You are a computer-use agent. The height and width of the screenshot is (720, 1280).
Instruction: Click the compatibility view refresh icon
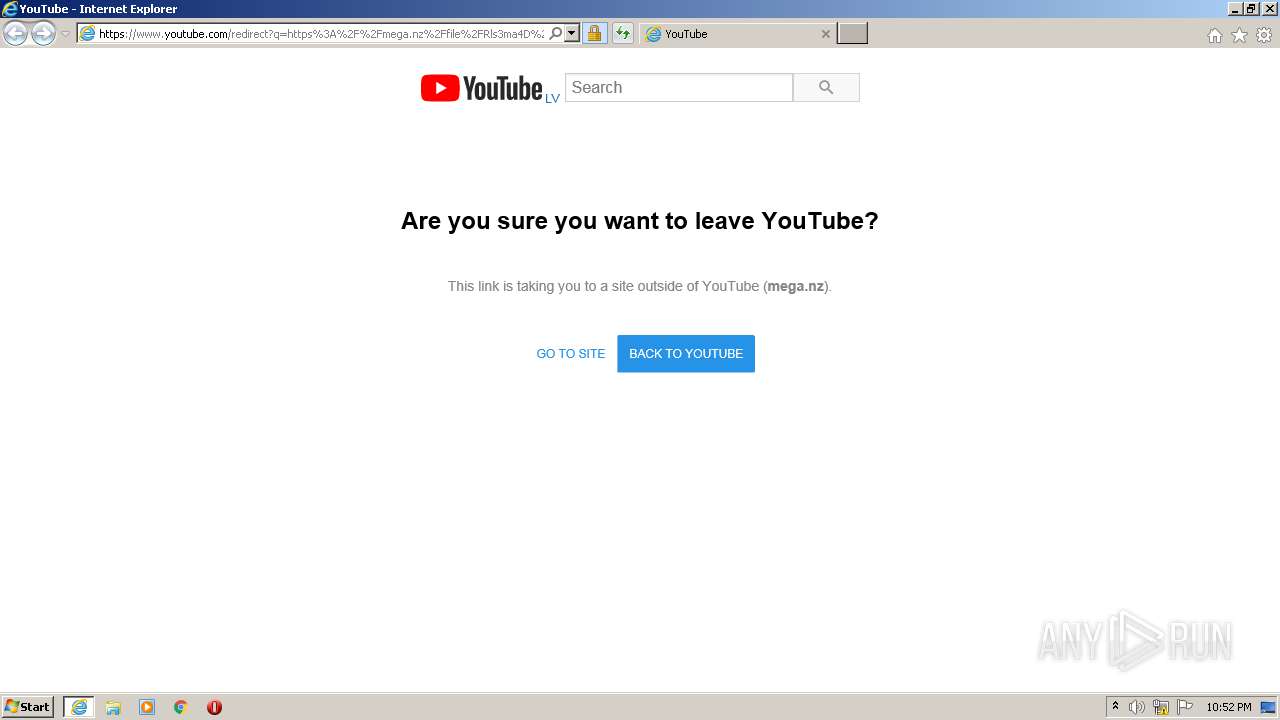[623, 34]
